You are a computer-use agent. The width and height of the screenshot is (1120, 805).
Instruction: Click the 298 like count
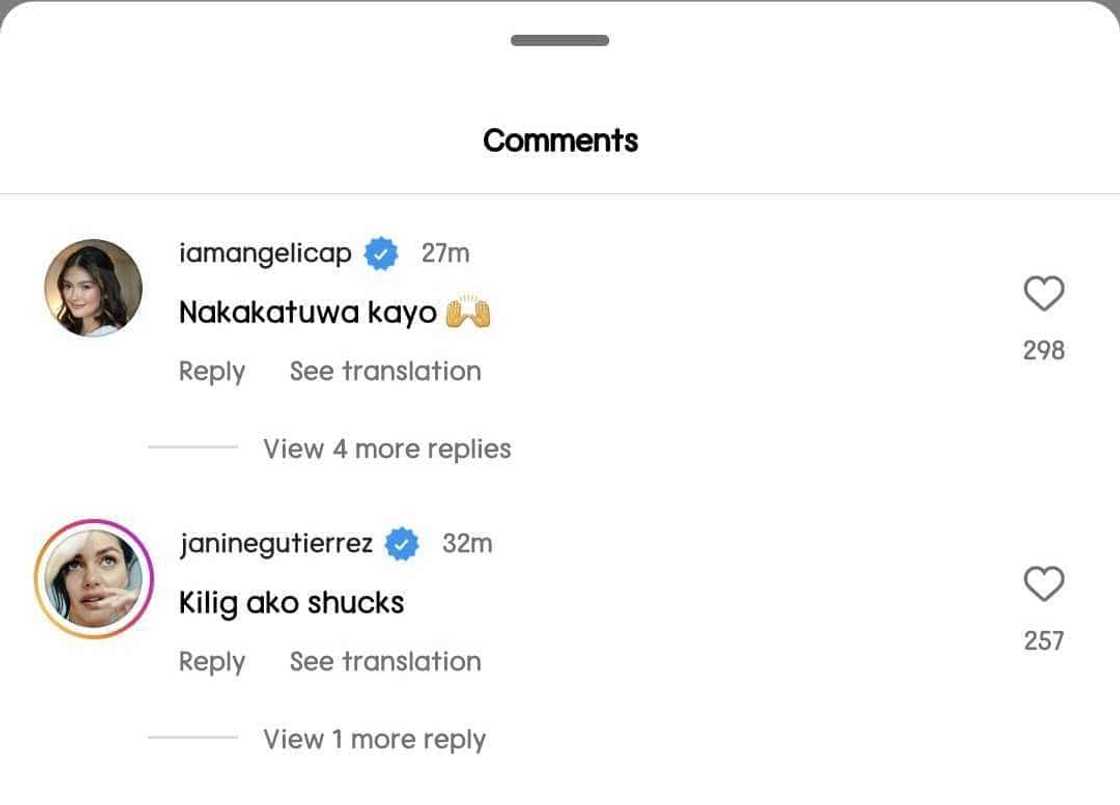click(x=1043, y=350)
